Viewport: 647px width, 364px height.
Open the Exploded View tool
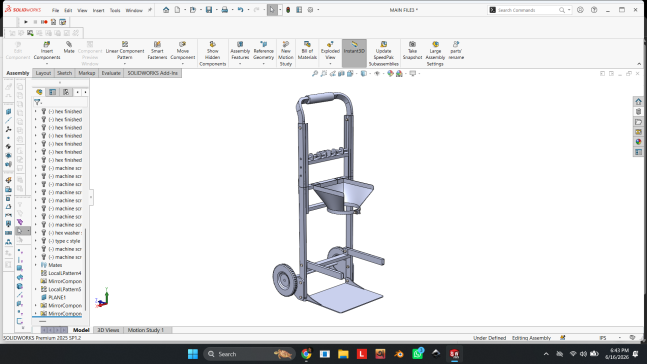tap(330, 50)
